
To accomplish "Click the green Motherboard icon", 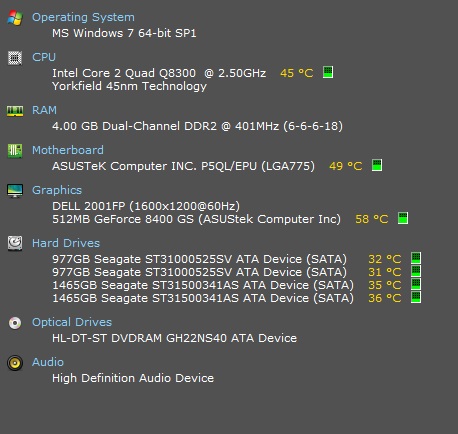I will [15, 151].
